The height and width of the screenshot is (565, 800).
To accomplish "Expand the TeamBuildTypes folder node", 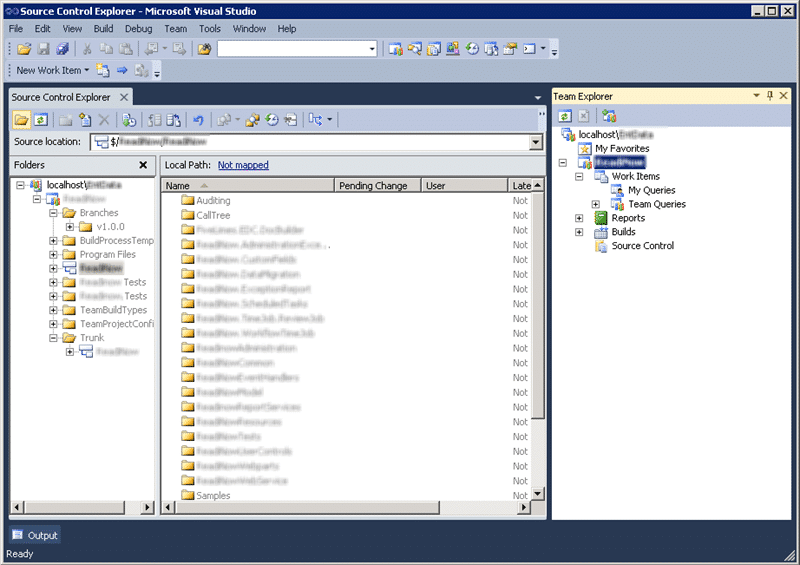I will click(54, 310).
